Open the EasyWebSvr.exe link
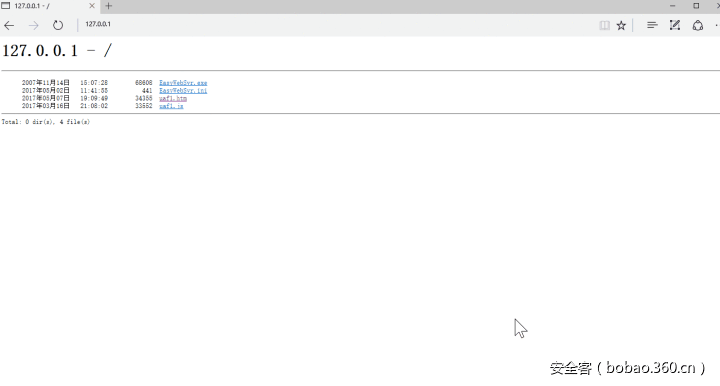Screen dimensions: 720x386 pos(183,83)
